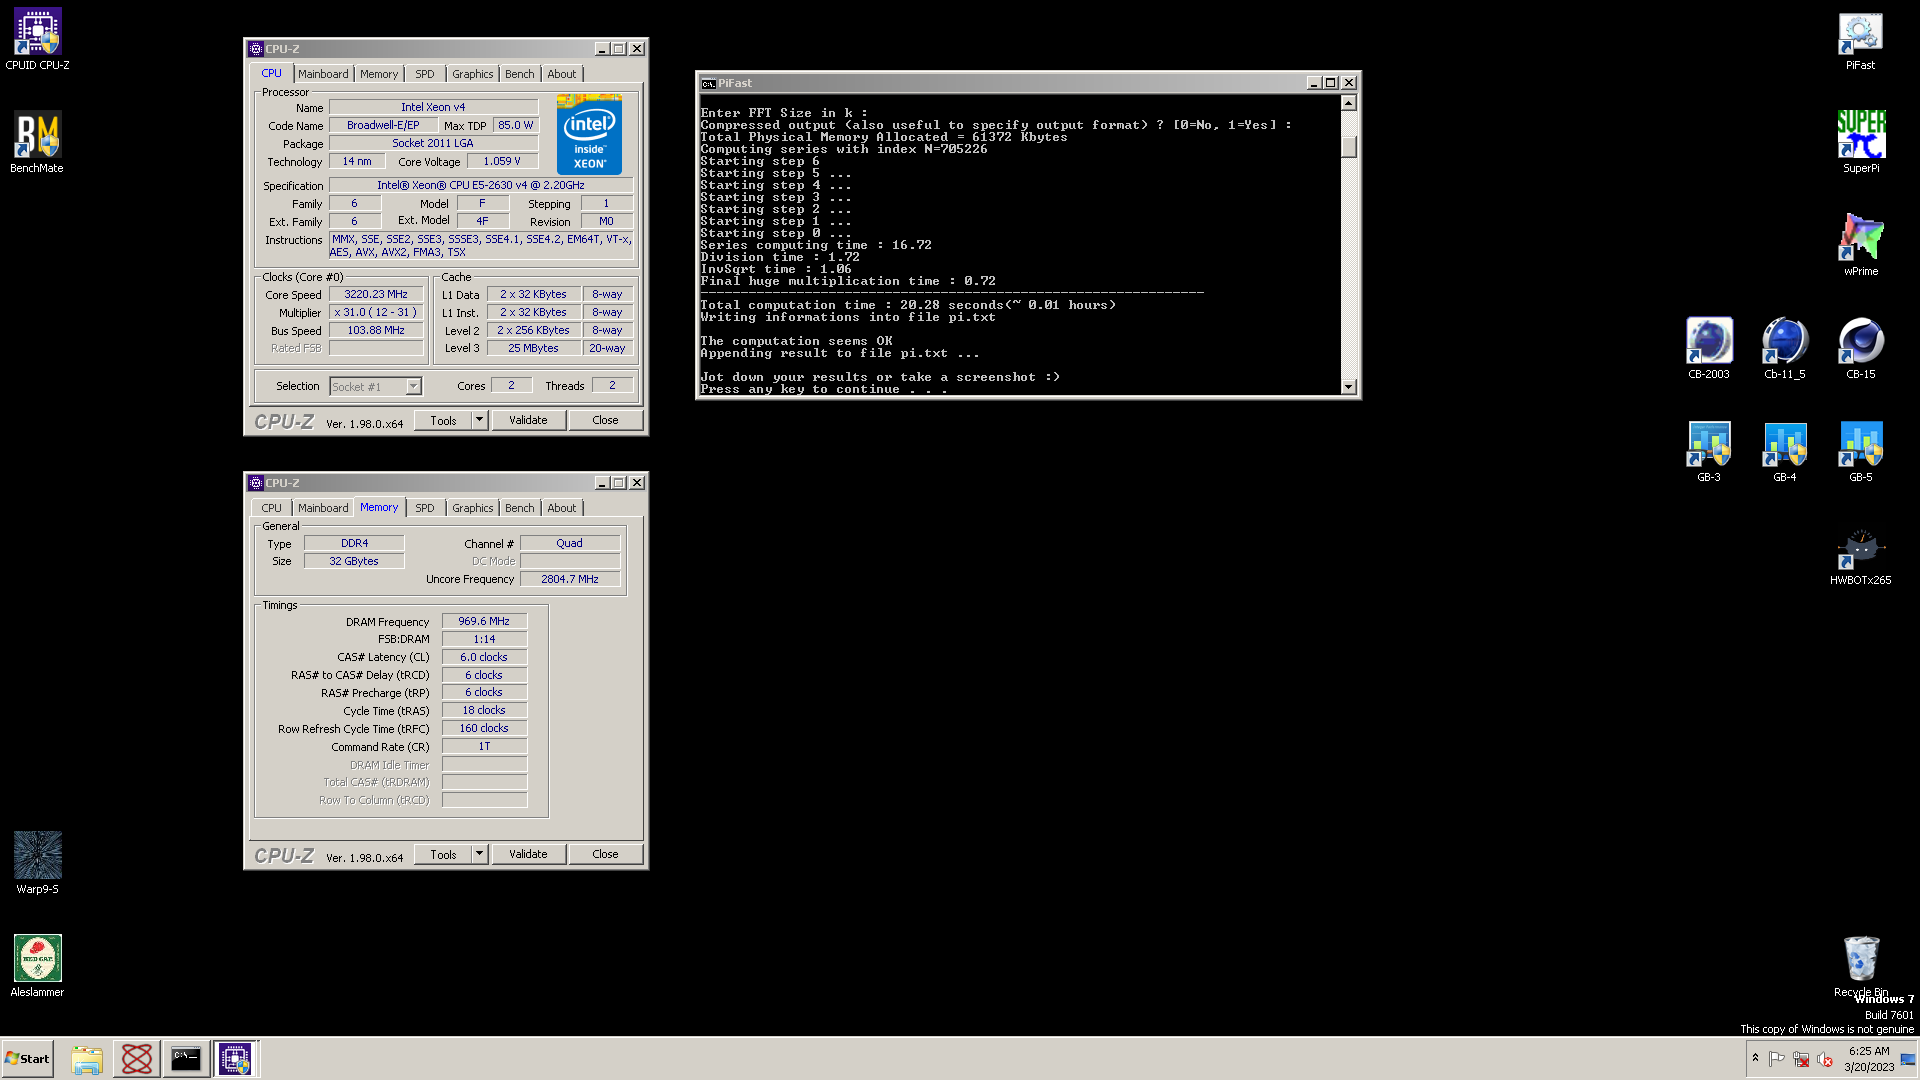Switch to the CPU-Z taskbar button
Screen dimensions: 1920x1080
pyautogui.click(x=236, y=1059)
